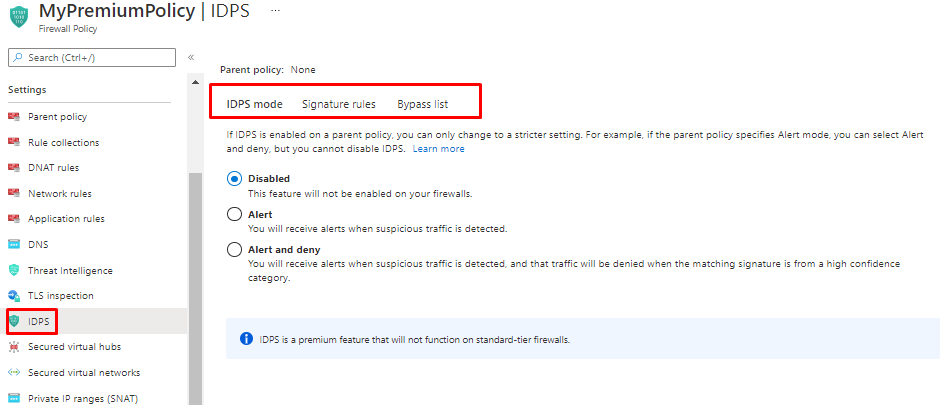This screenshot has height=405, width=949.
Task: Click the TLS inspection icon
Action: pos(14,296)
